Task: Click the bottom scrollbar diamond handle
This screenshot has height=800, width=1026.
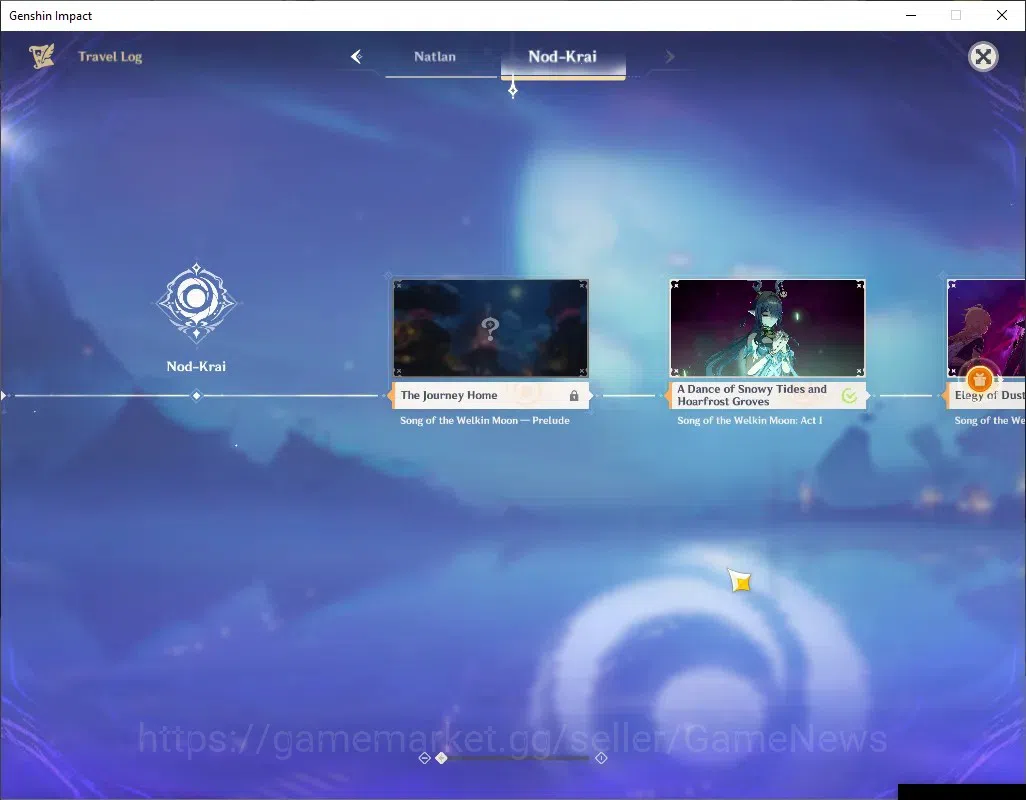Action: coord(442,758)
